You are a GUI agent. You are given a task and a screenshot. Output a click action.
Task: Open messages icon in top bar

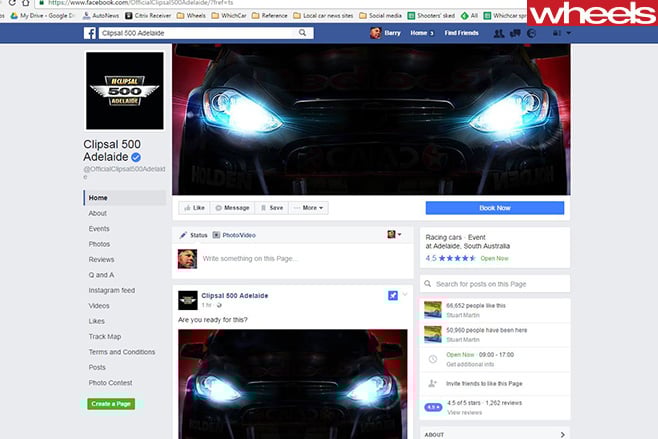click(515, 33)
